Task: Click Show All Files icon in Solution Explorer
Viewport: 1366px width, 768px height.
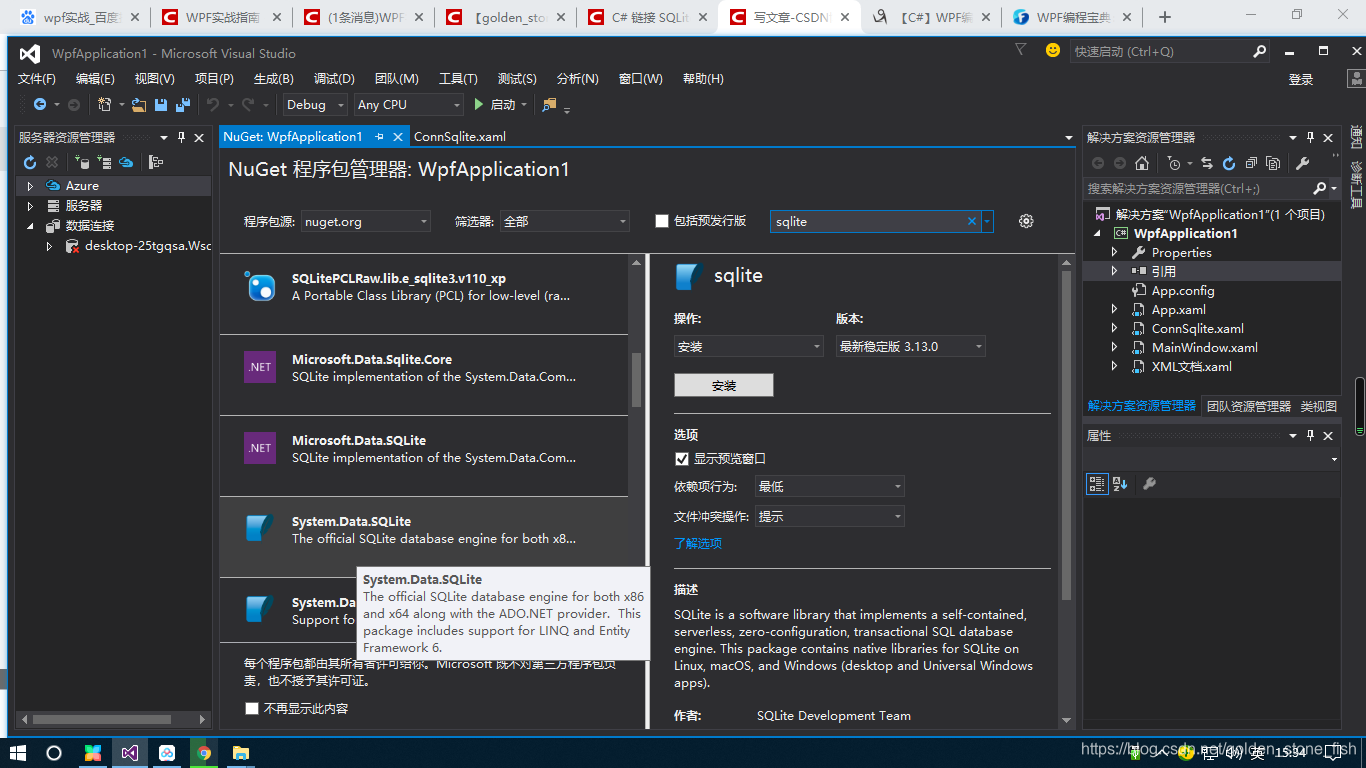Action: click(1272, 163)
